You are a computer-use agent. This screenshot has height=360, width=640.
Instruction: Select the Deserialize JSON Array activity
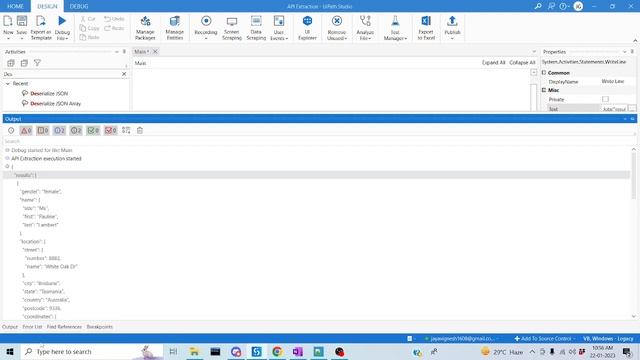pyautogui.click(x=56, y=104)
